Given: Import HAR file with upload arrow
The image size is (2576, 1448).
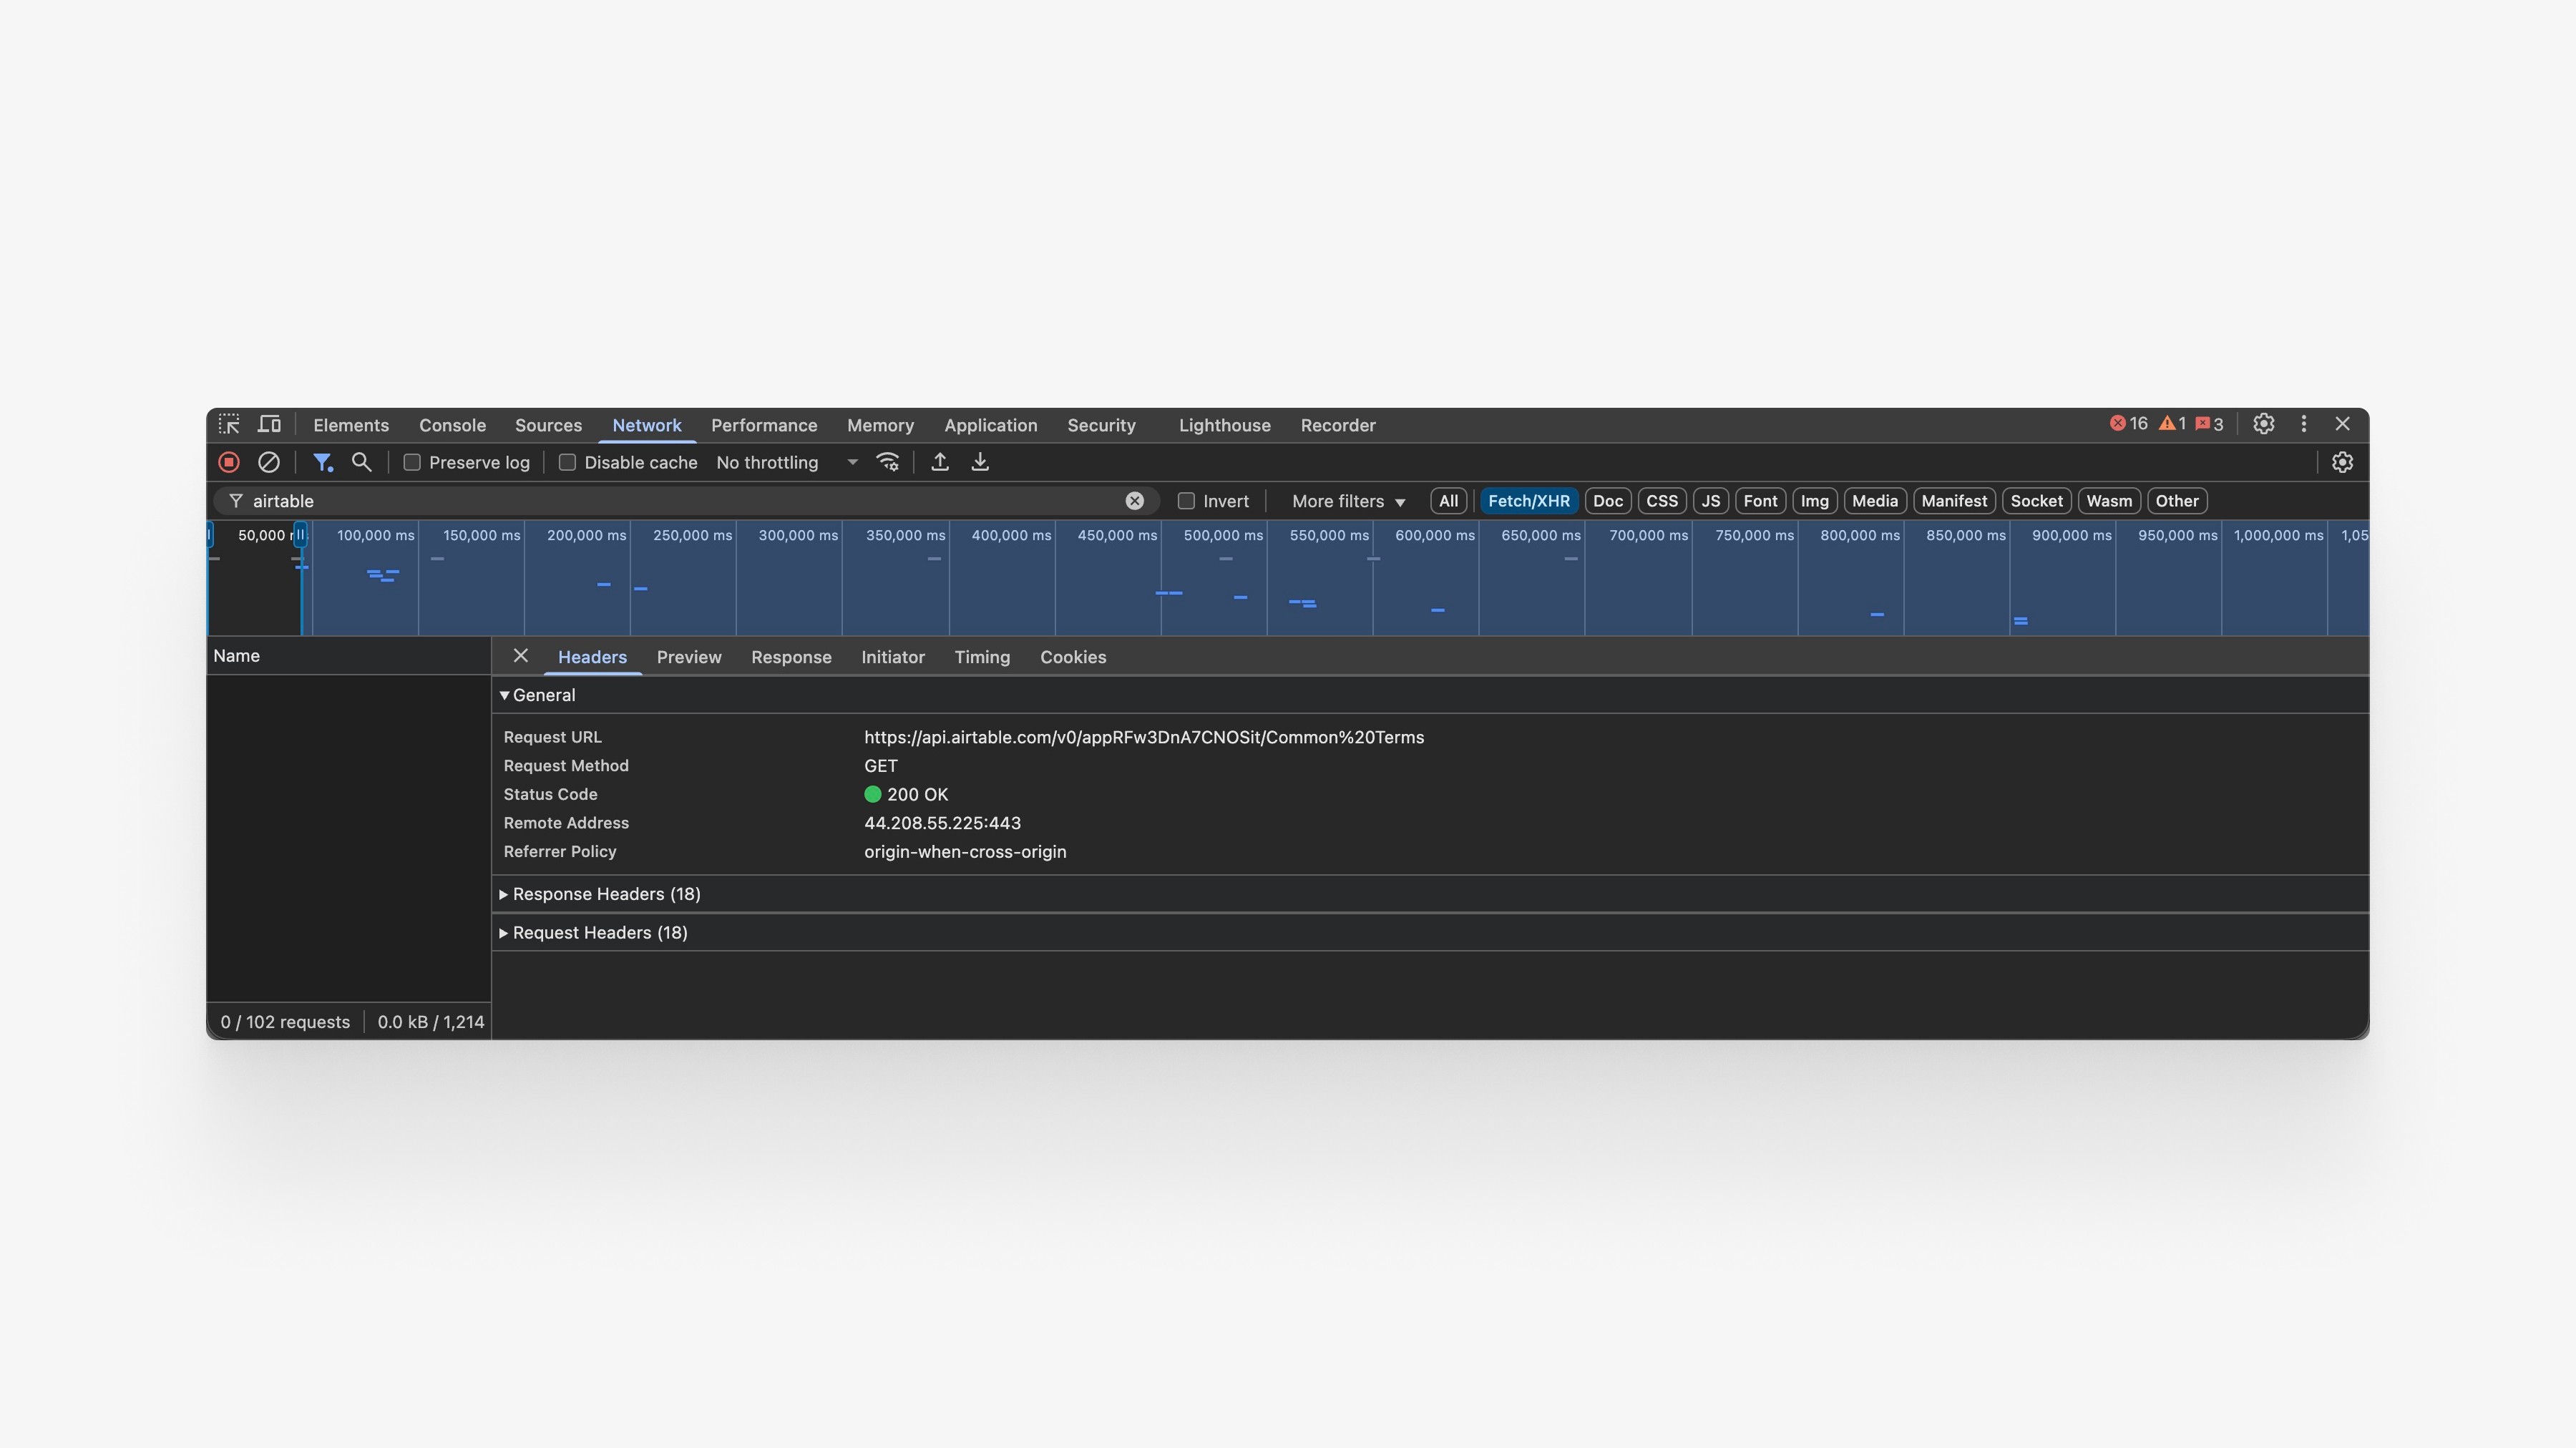Looking at the screenshot, I should coord(939,462).
